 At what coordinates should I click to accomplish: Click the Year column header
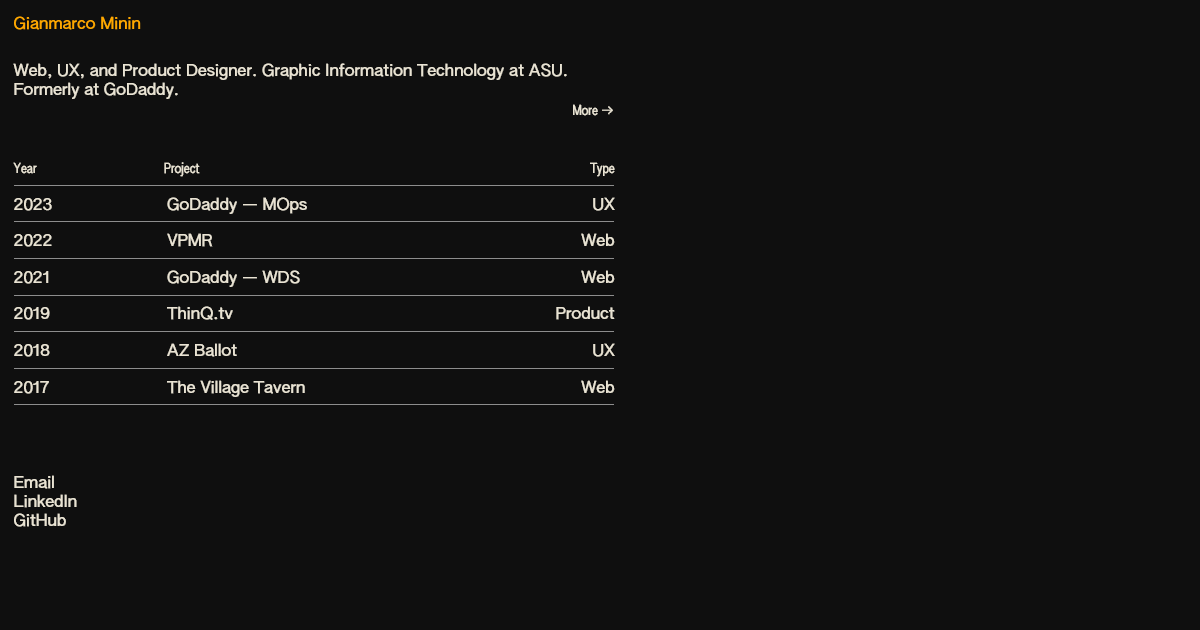click(x=25, y=168)
